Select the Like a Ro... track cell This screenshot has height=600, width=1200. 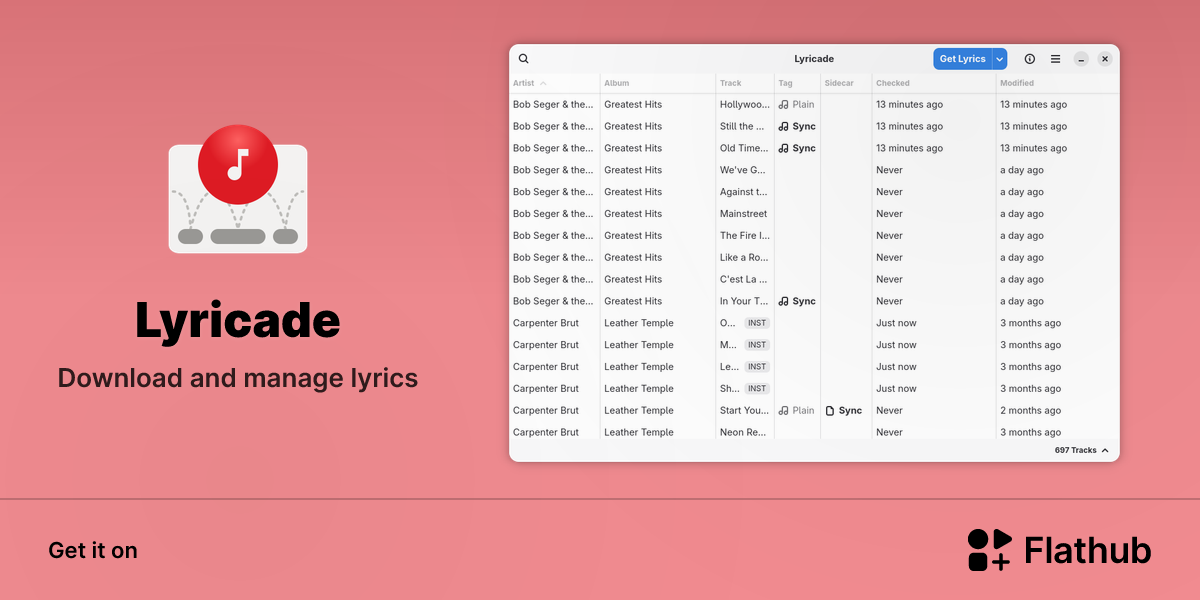(744, 258)
